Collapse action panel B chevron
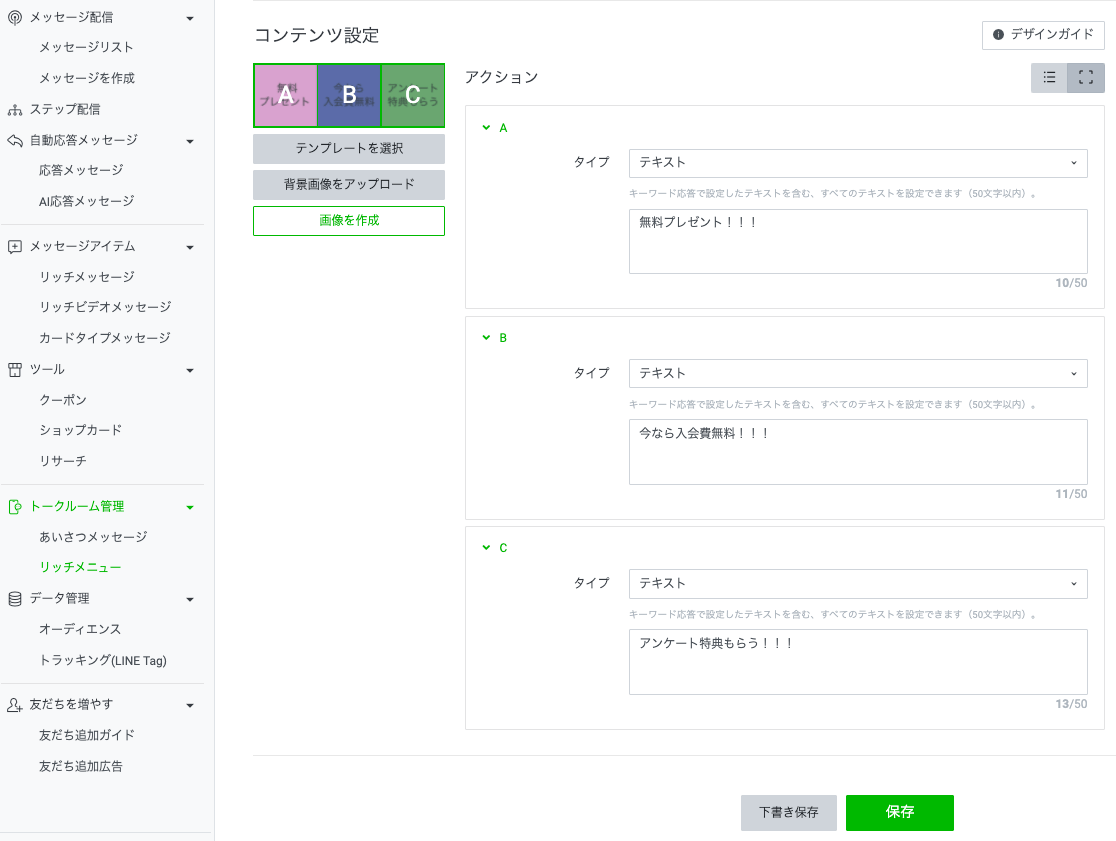The width and height of the screenshot is (1116, 841). point(486,337)
